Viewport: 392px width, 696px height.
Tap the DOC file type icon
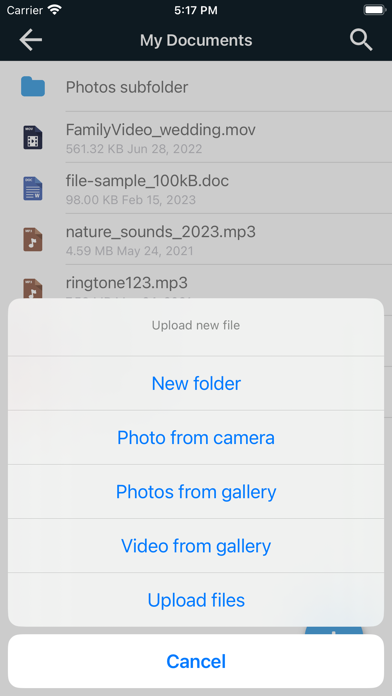pos(33,188)
